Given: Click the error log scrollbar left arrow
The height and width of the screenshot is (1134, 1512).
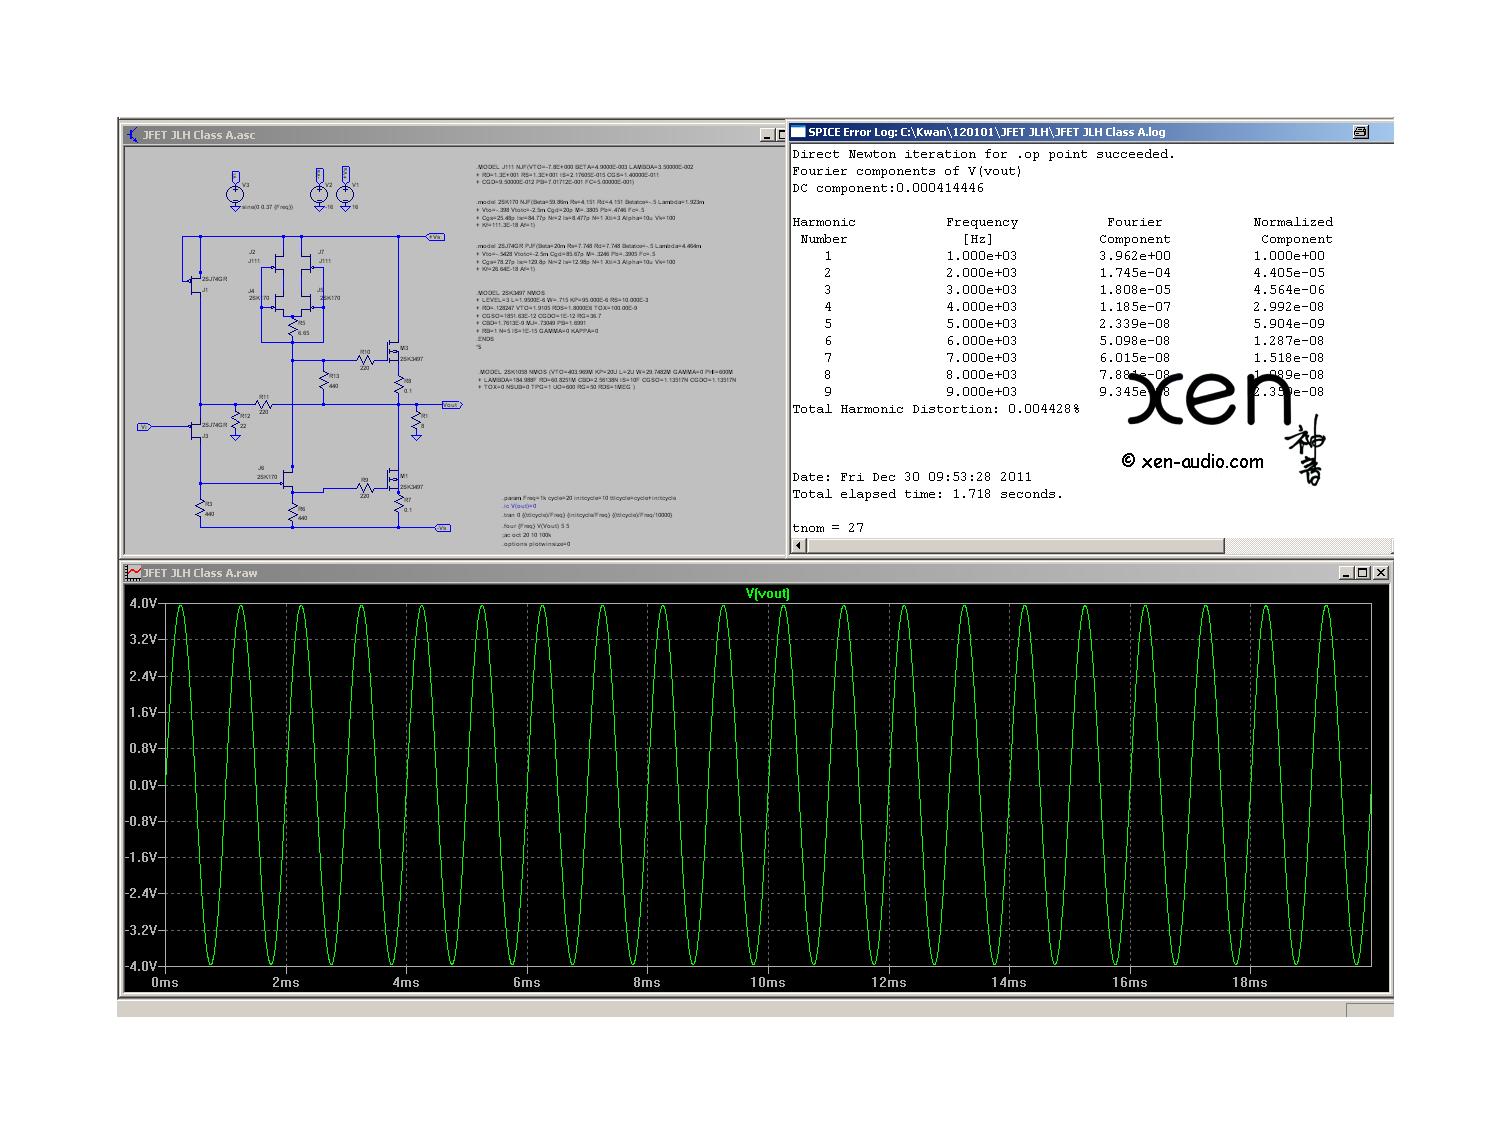Looking at the screenshot, I should click(798, 546).
